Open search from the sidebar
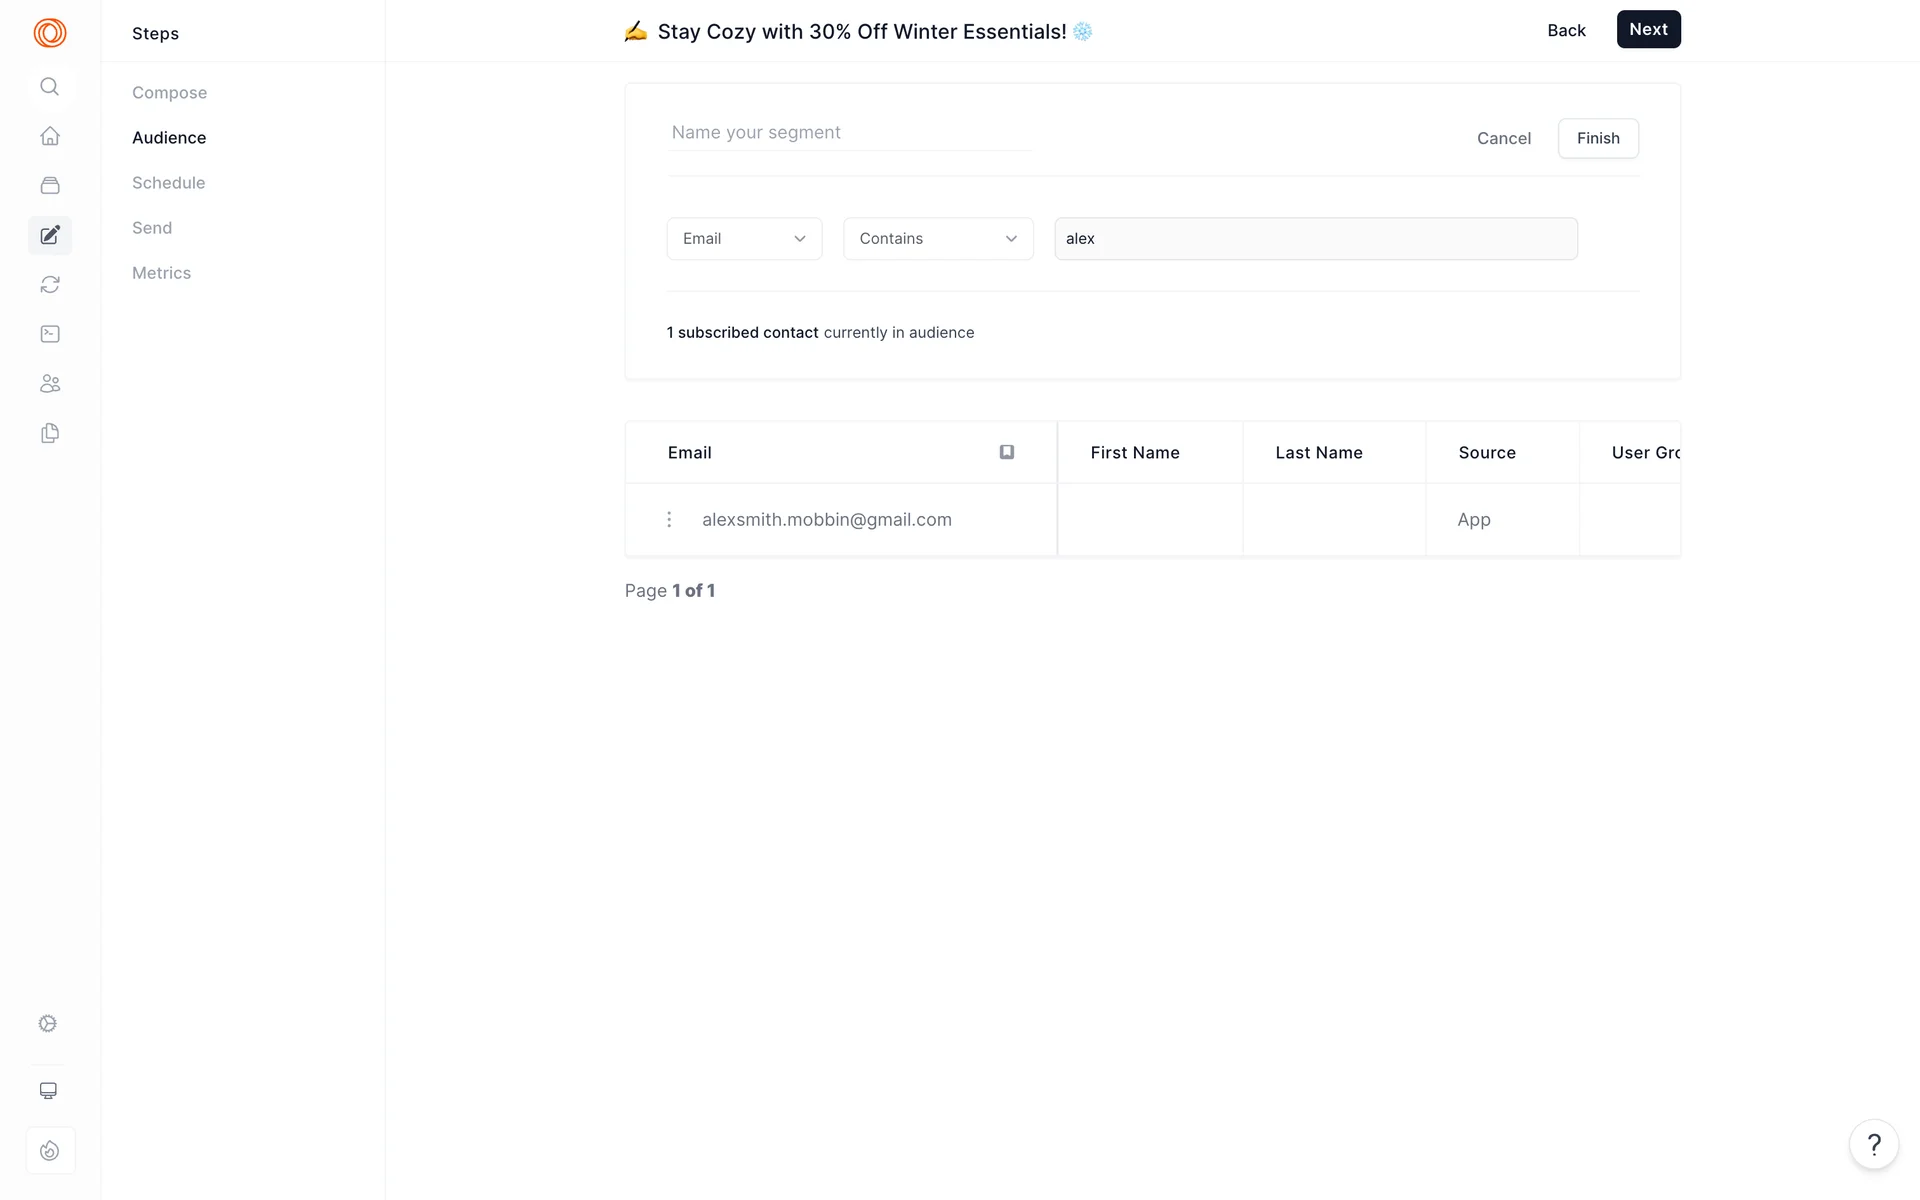The width and height of the screenshot is (1920, 1200). click(49, 87)
